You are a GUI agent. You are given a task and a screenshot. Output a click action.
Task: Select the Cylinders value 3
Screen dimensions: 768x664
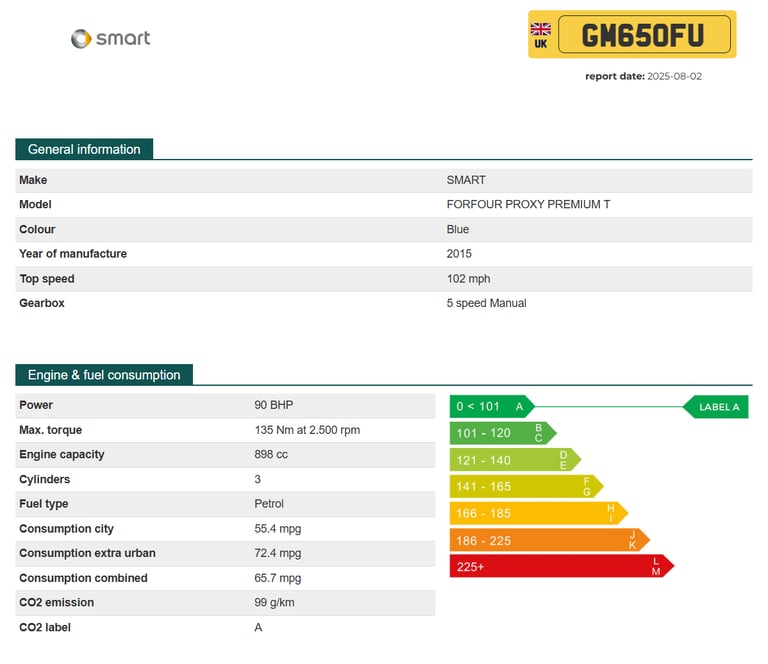(x=258, y=480)
